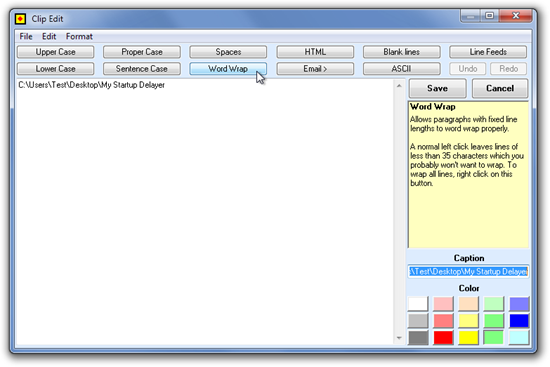Remove Blank lines with the button
Viewport: 550px width, 367px height.
point(402,52)
